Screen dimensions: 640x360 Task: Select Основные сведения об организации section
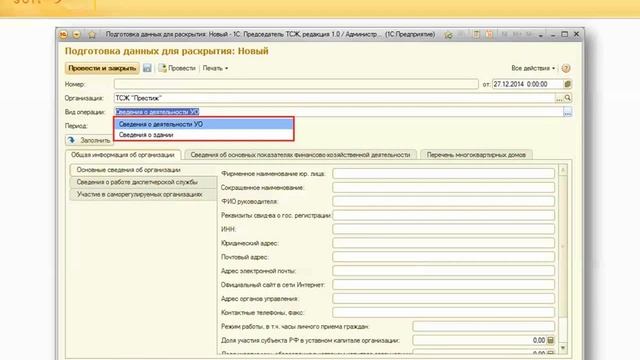(143, 170)
